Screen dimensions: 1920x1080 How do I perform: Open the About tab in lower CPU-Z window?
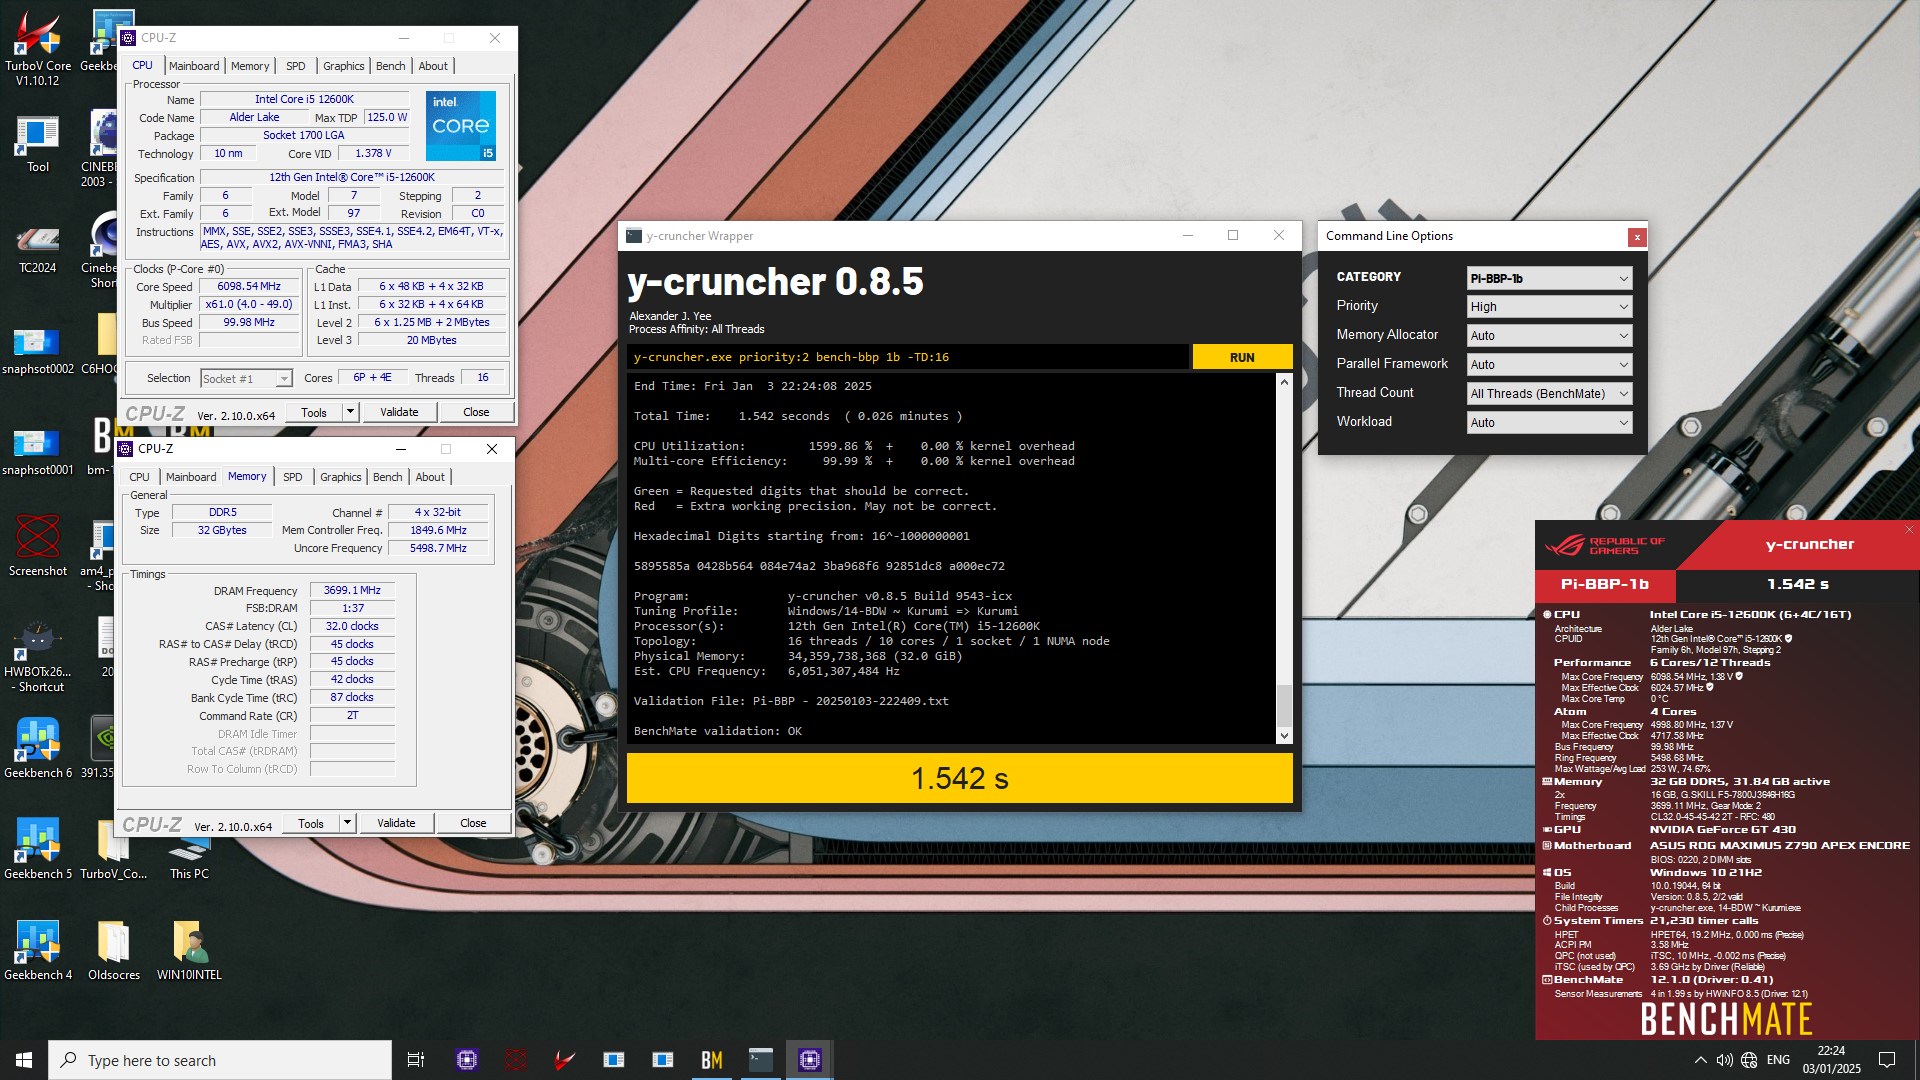(430, 477)
